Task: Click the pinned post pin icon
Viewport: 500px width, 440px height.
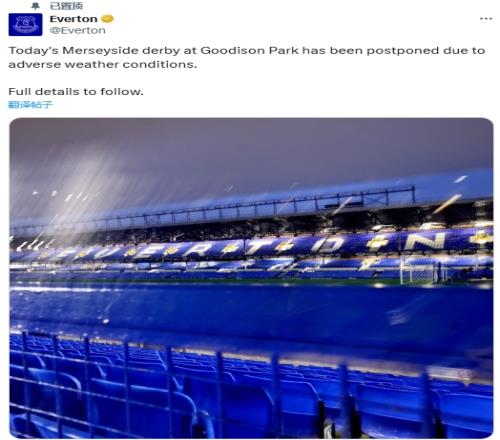Action: click(x=35, y=6)
